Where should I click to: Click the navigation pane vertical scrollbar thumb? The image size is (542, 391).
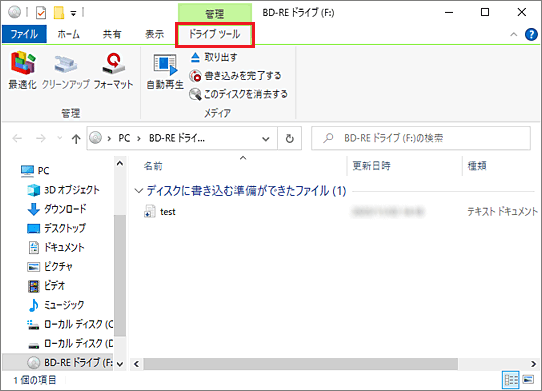tap(120, 276)
